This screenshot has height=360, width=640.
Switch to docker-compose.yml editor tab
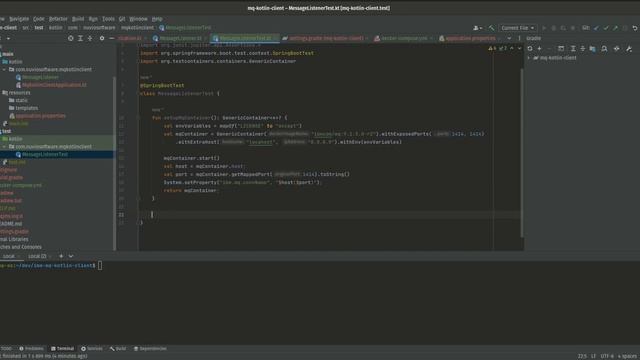click(404, 38)
